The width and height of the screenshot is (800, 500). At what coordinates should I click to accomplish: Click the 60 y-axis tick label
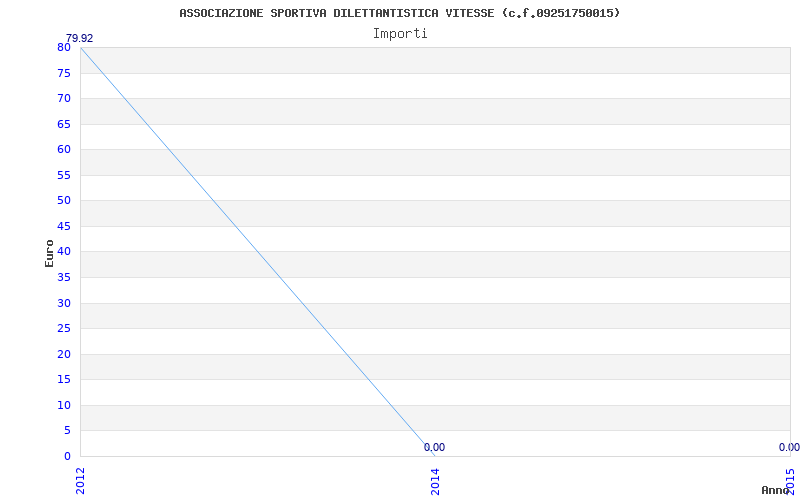(x=64, y=149)
